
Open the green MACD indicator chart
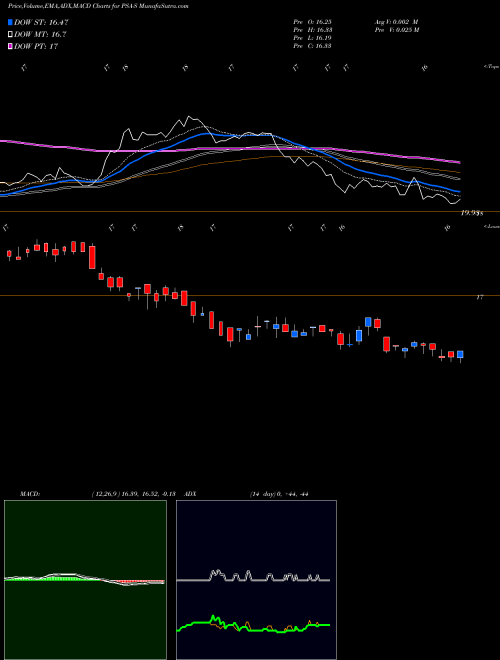point(85,580)
